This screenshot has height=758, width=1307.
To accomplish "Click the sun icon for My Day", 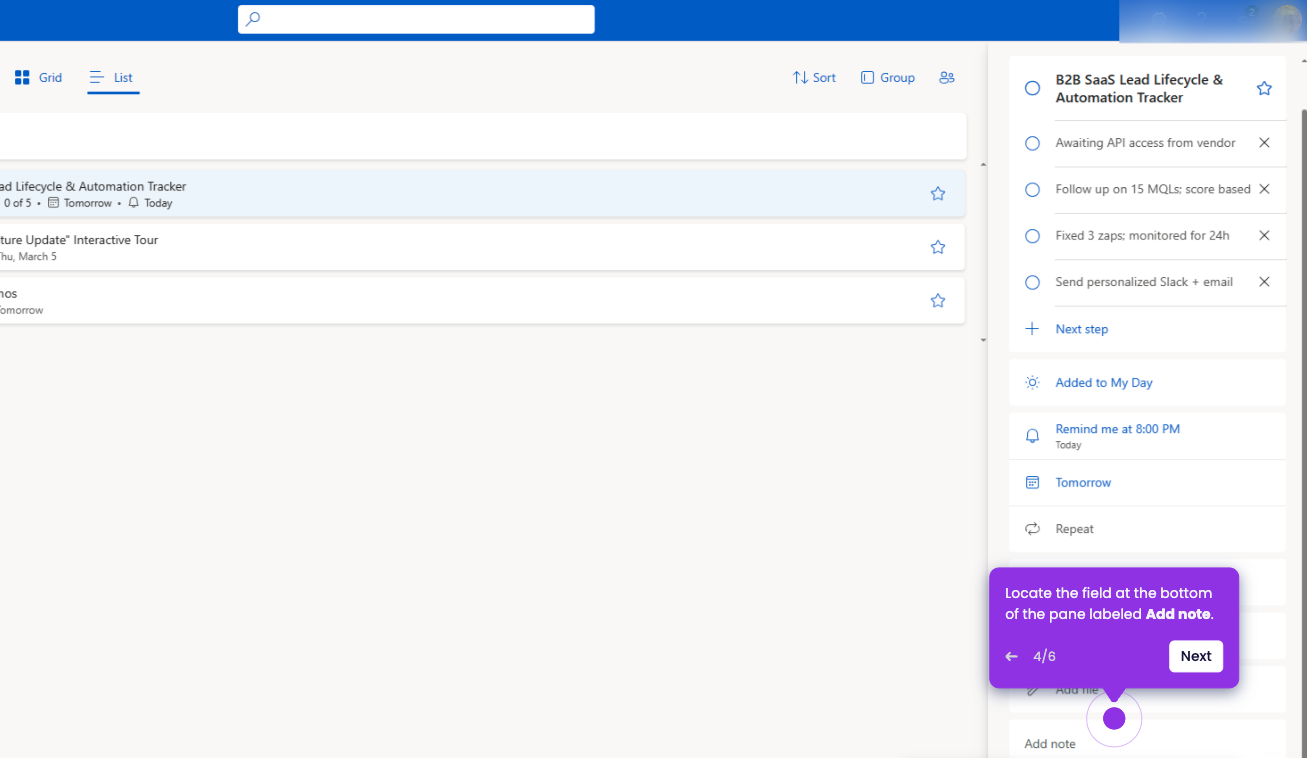I will [1033, 383].
